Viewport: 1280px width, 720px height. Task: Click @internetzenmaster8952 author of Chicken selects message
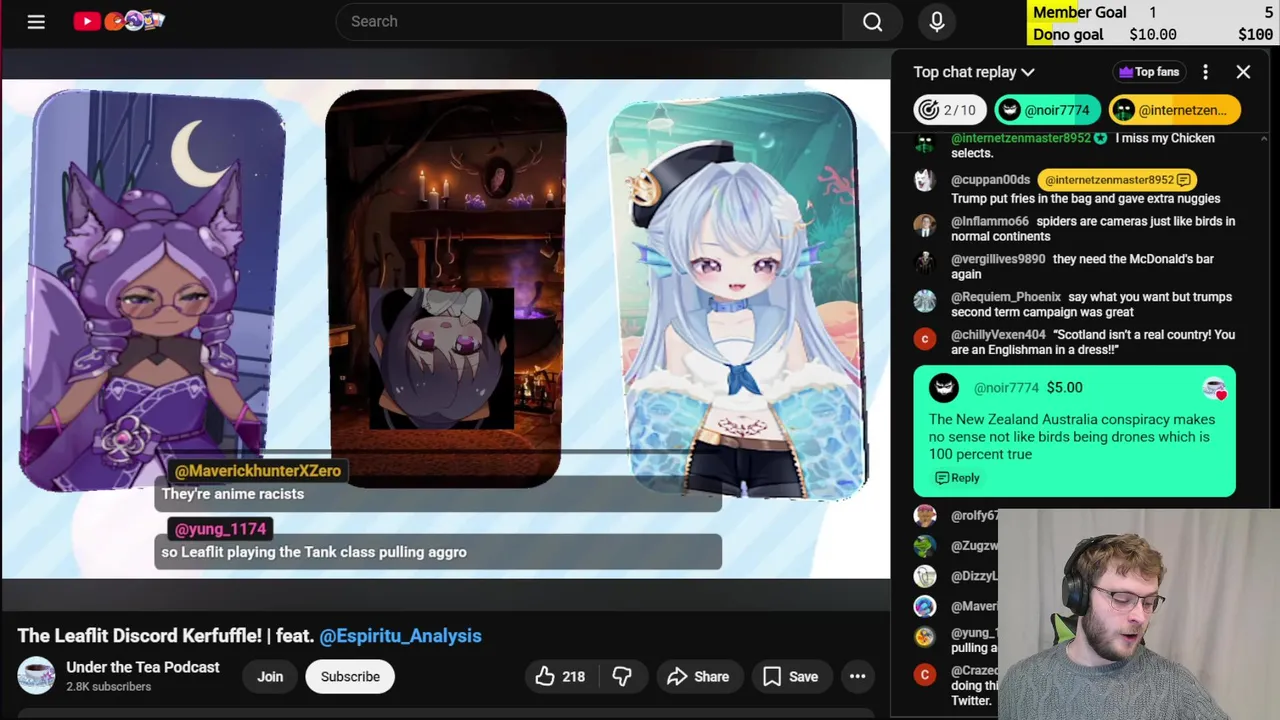click(1022, 138)
